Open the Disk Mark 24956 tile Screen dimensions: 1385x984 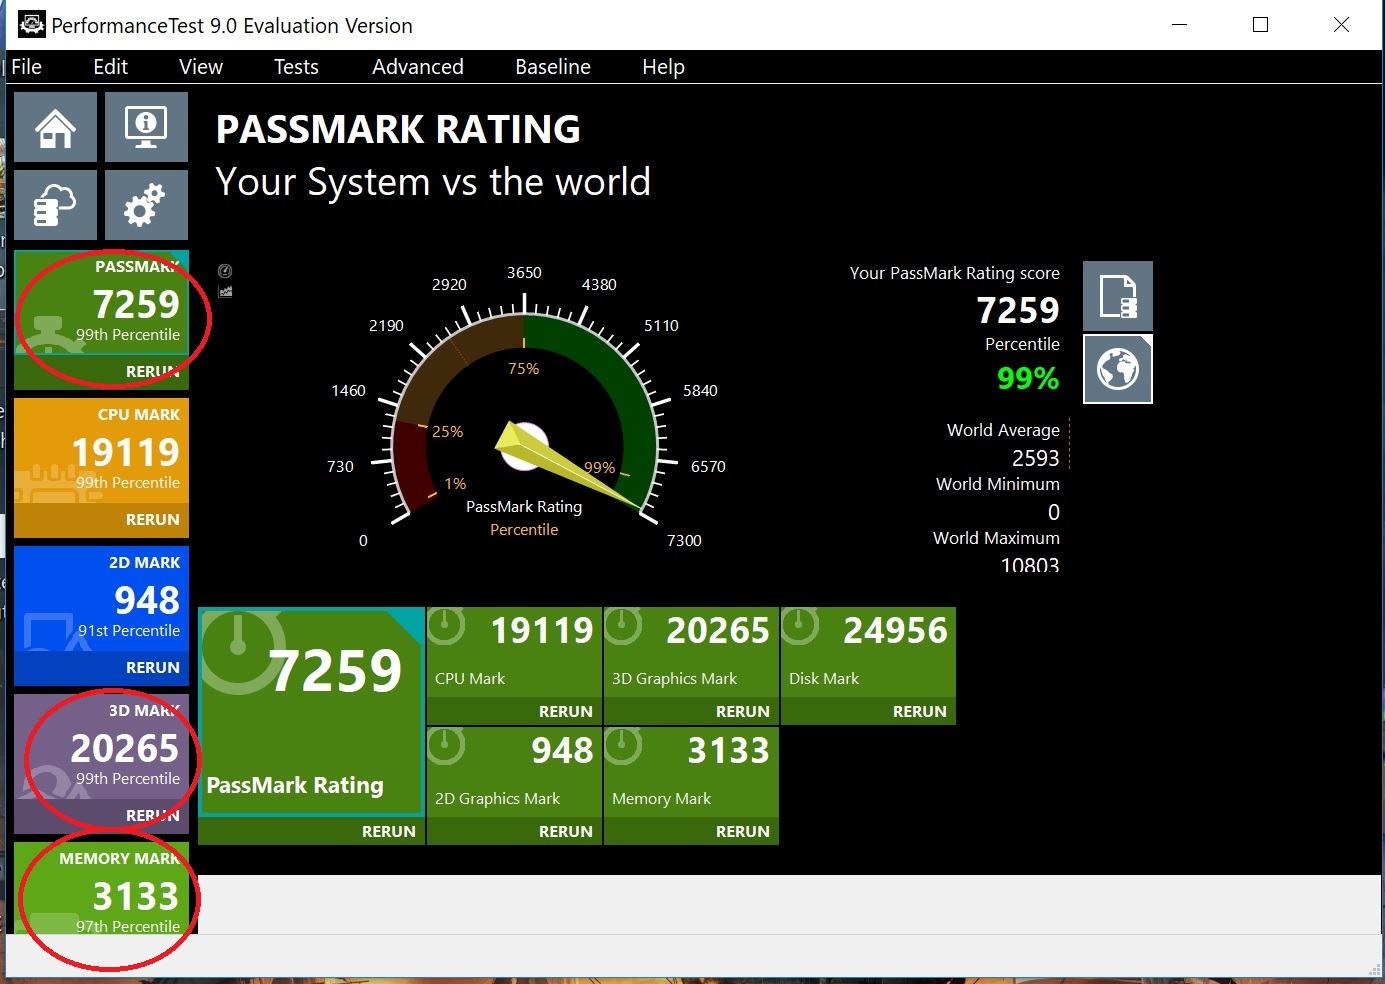pyautogui.click(x=868, y=652)
